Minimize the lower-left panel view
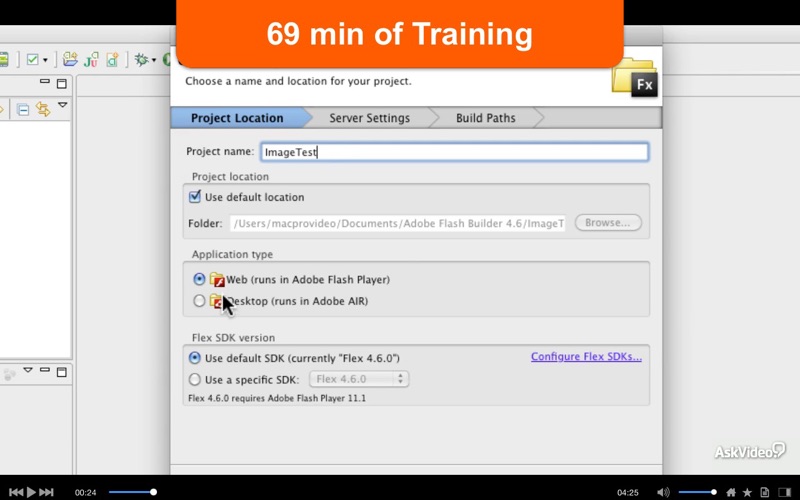Viewport: 800px width, 500px height. pyautogui.click(x=45, y=370)
